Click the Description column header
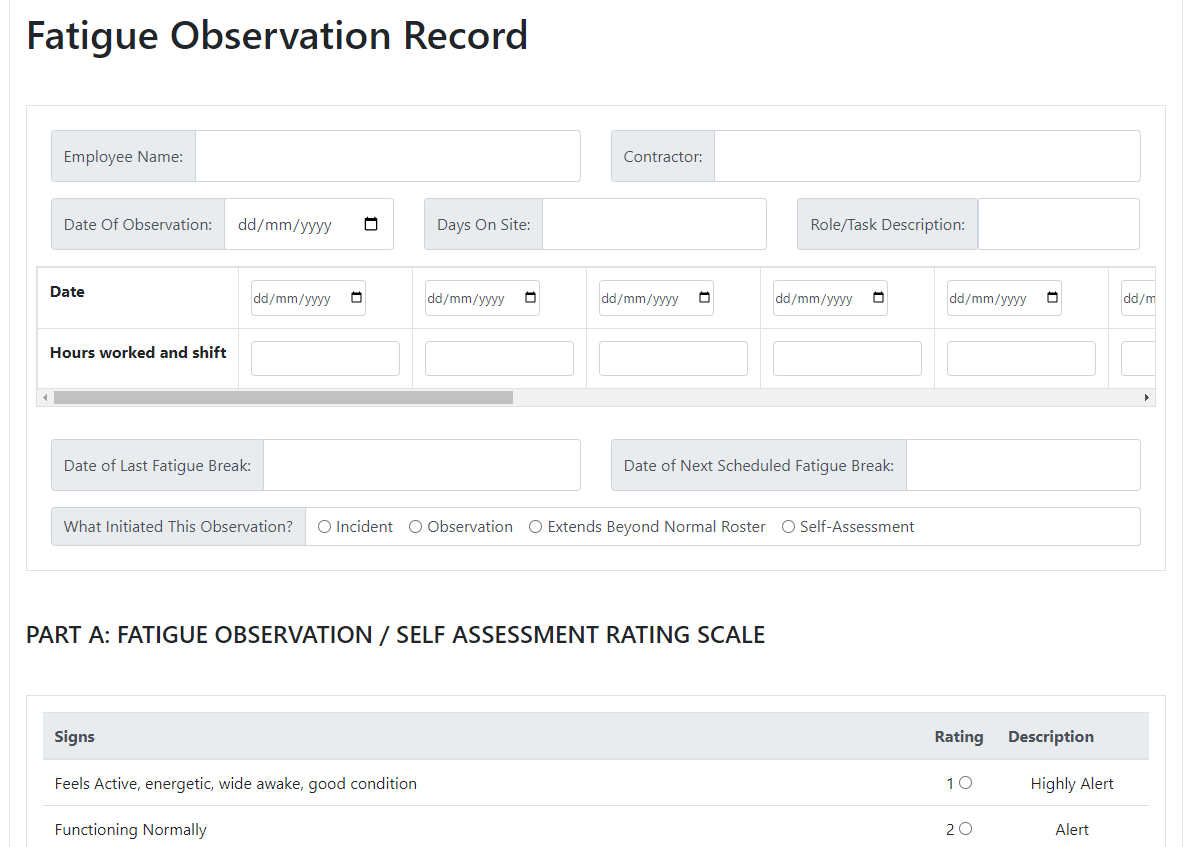Image resolution: width=1201 pixels, height=847 pixels. 1051,736
